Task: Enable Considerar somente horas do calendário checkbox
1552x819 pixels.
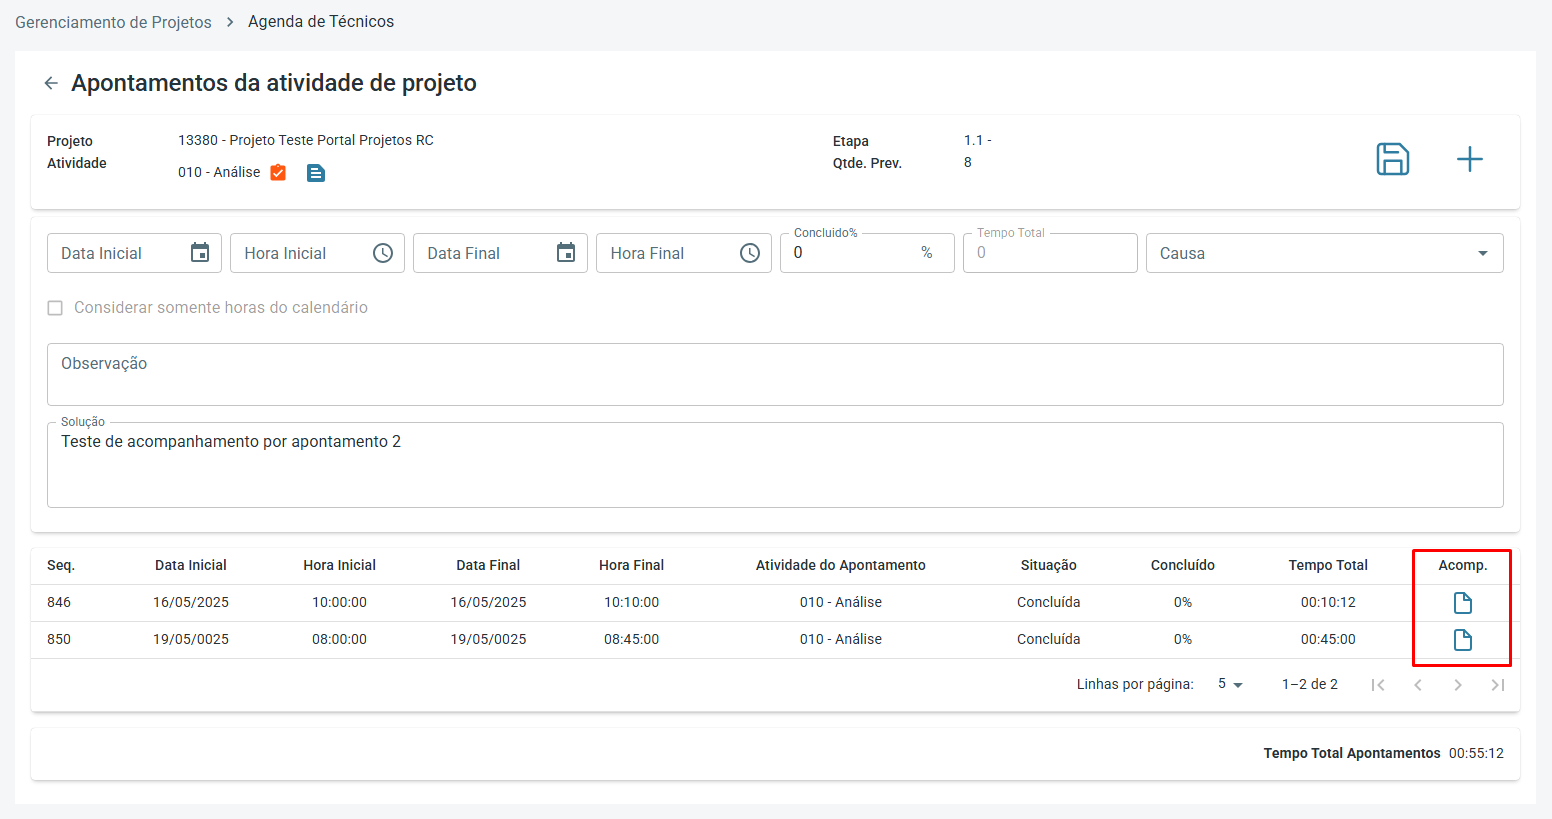Action: tap(56, 308)
